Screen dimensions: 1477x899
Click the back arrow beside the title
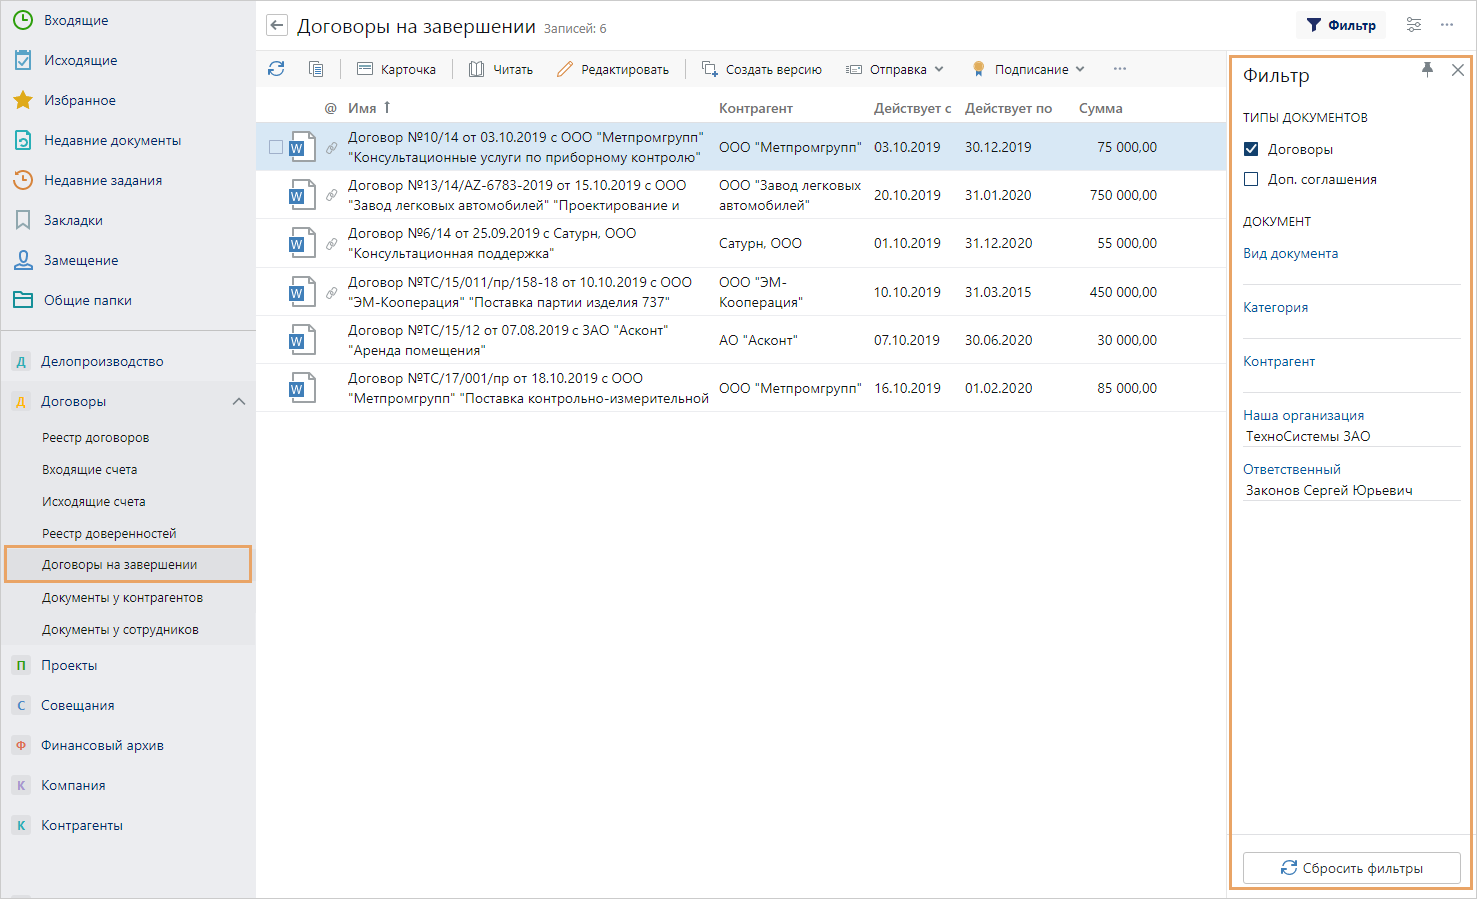pos(277,26)
